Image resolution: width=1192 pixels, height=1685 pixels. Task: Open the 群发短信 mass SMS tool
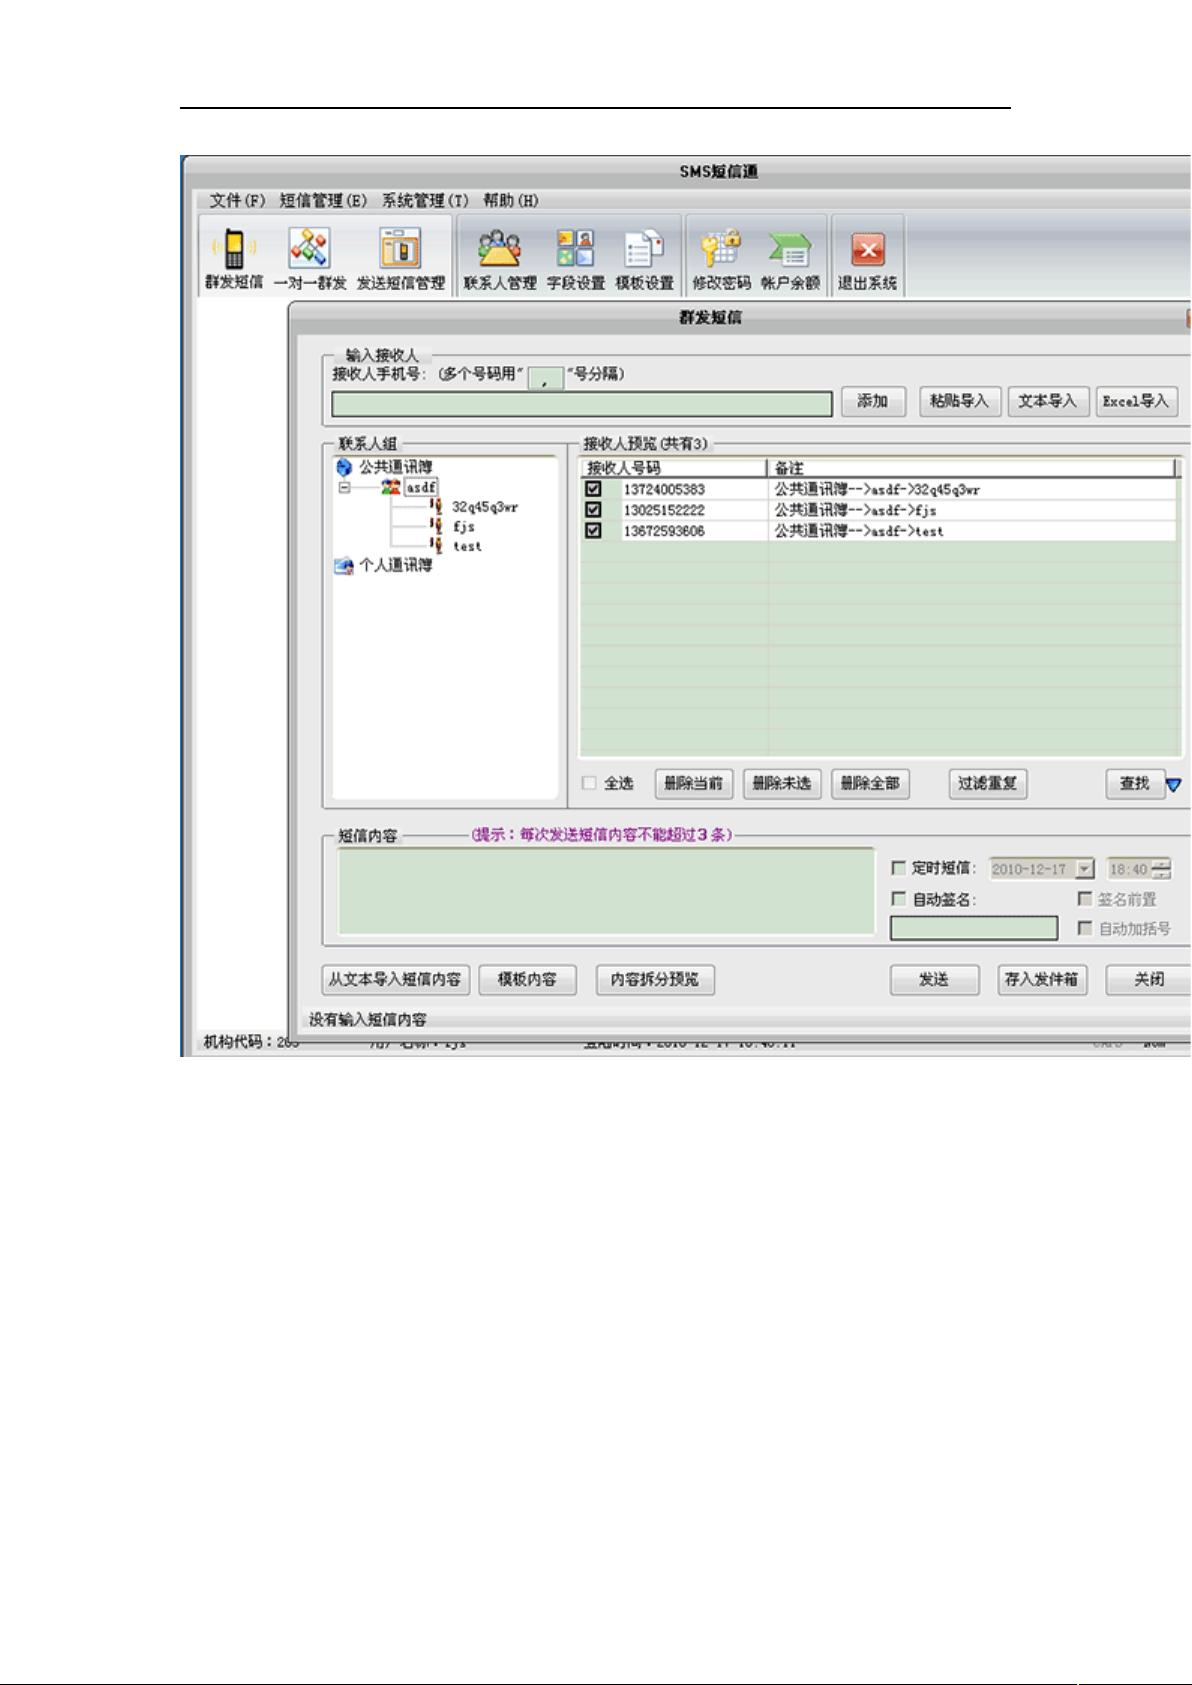[234, 257]
